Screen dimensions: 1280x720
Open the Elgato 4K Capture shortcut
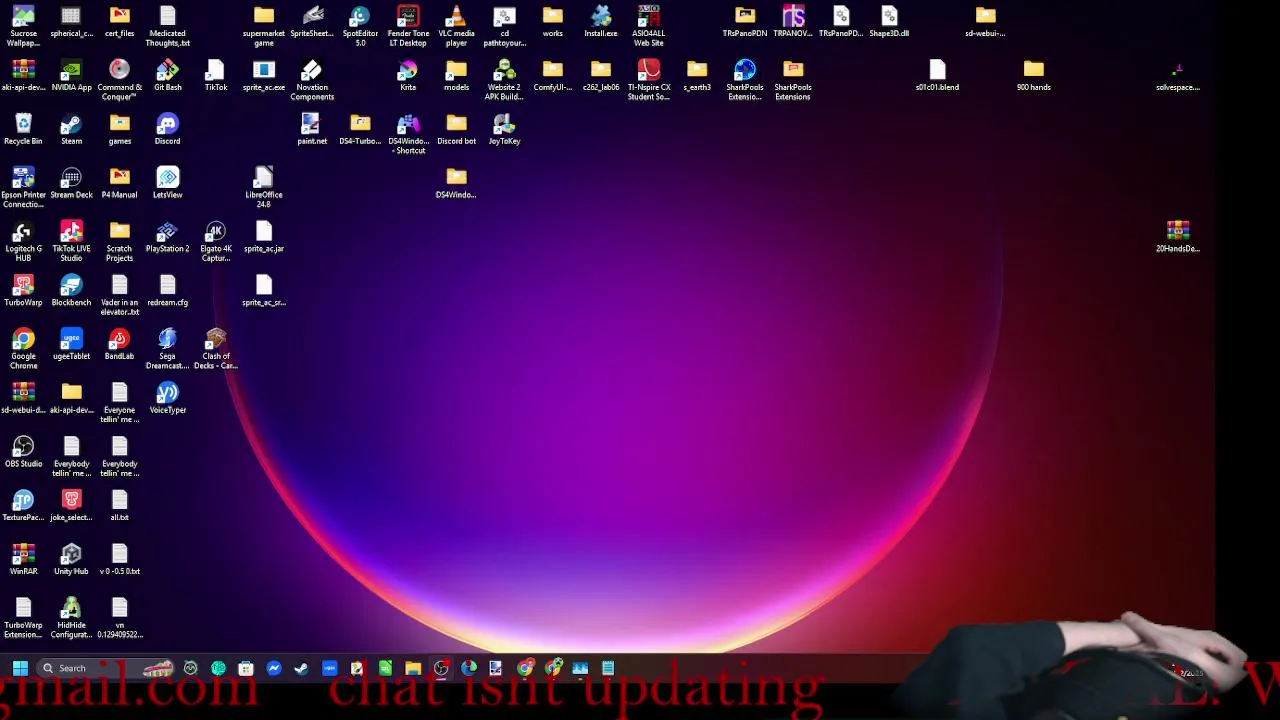(215, 242)
